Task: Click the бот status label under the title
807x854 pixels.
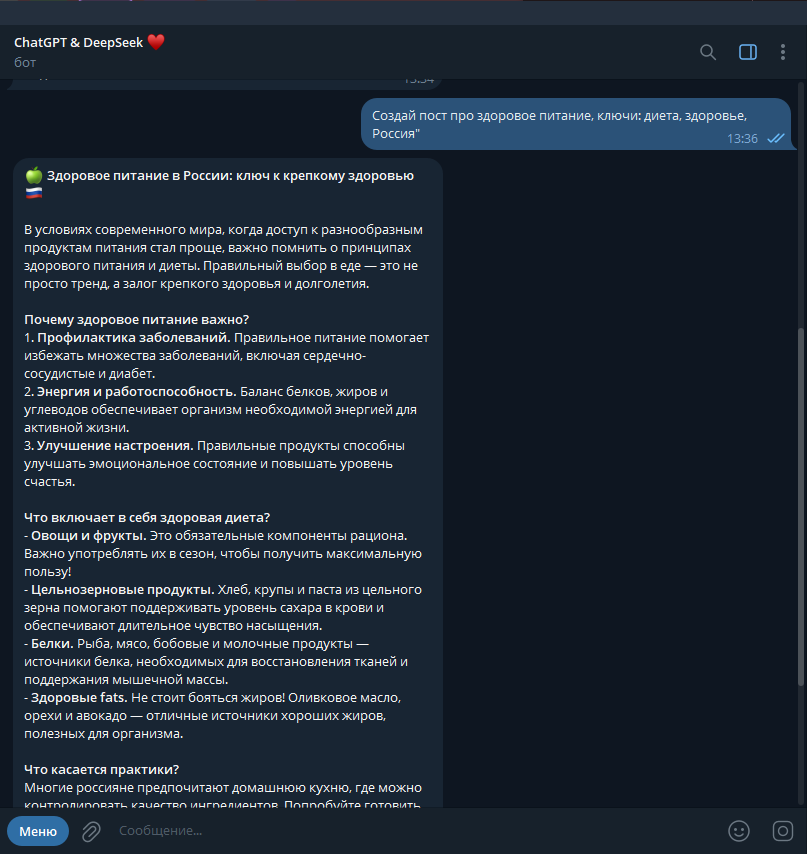Action: click(25, 63)
